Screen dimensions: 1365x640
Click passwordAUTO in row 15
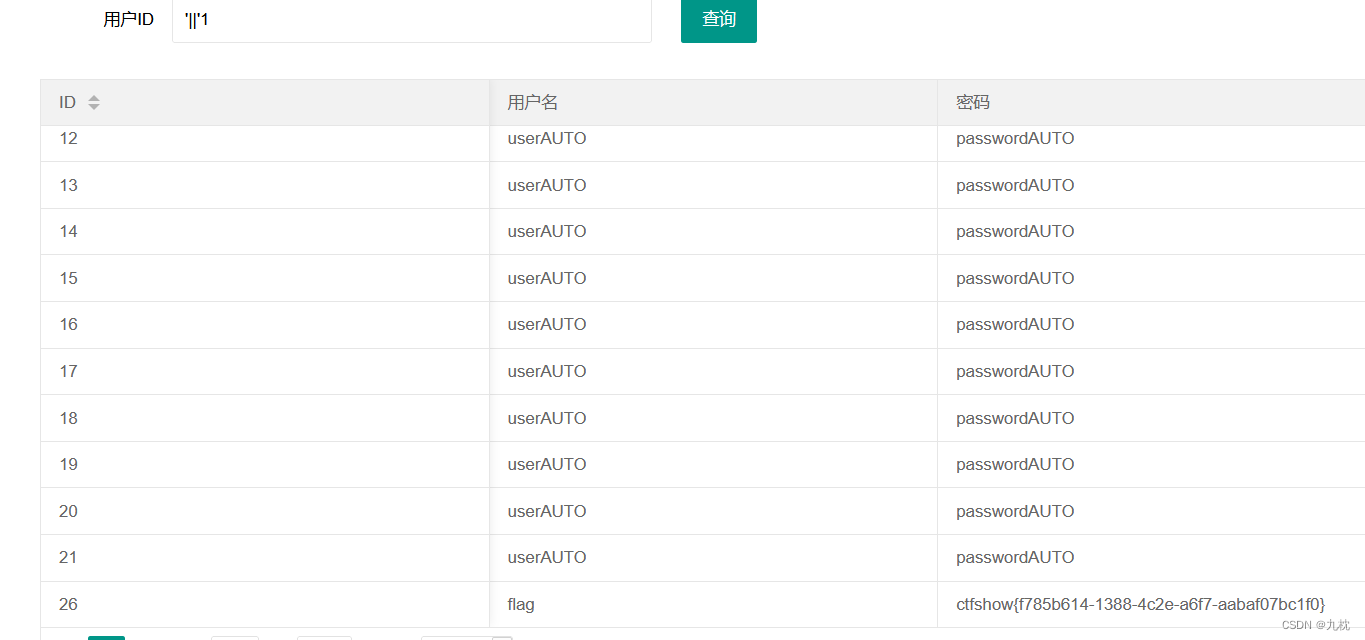pyautogui.click(x=1015, y=278)
